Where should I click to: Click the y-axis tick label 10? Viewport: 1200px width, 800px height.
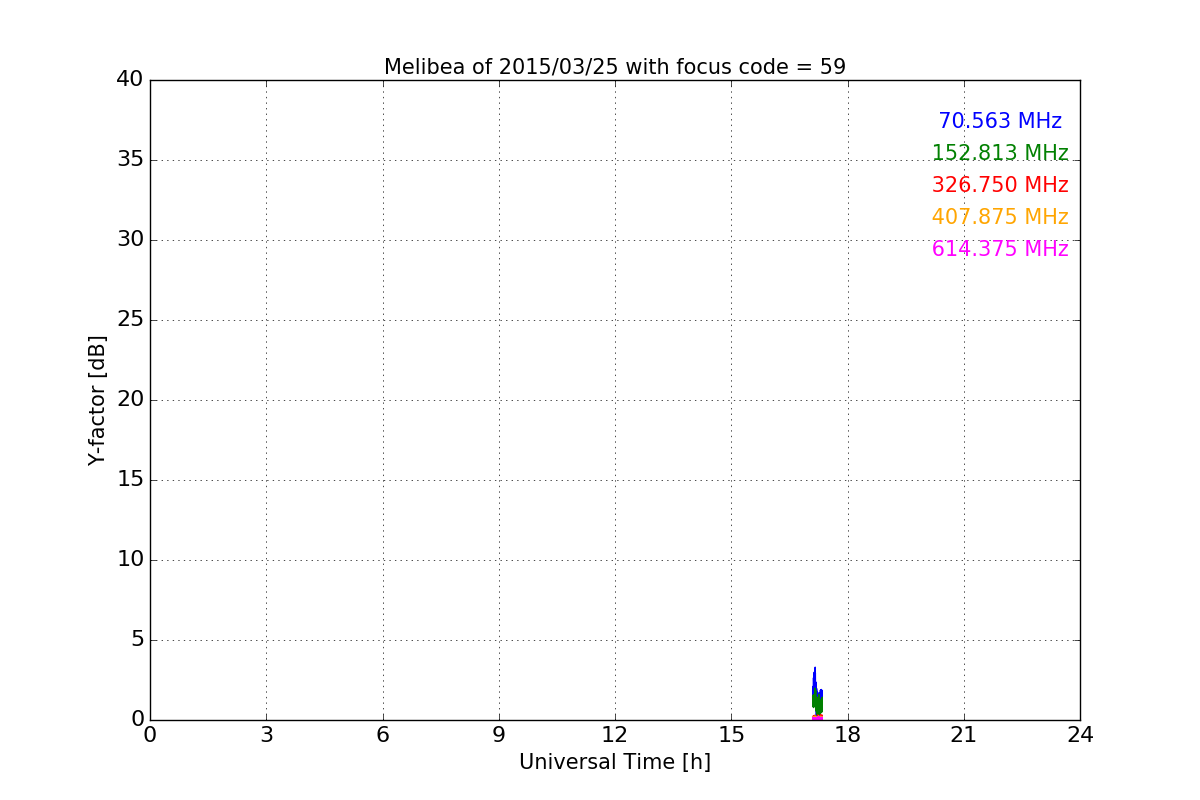tap(130, 559)
